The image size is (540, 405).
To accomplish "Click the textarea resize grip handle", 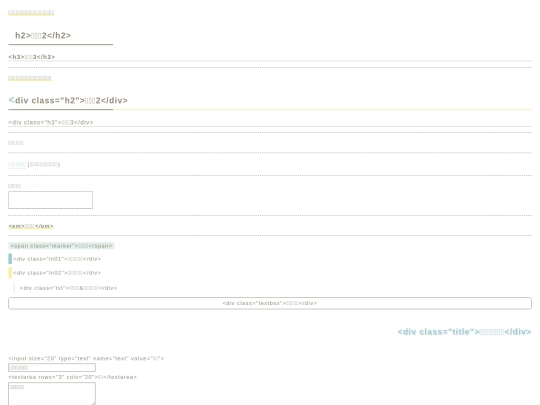I will click(x=93, y=403).
